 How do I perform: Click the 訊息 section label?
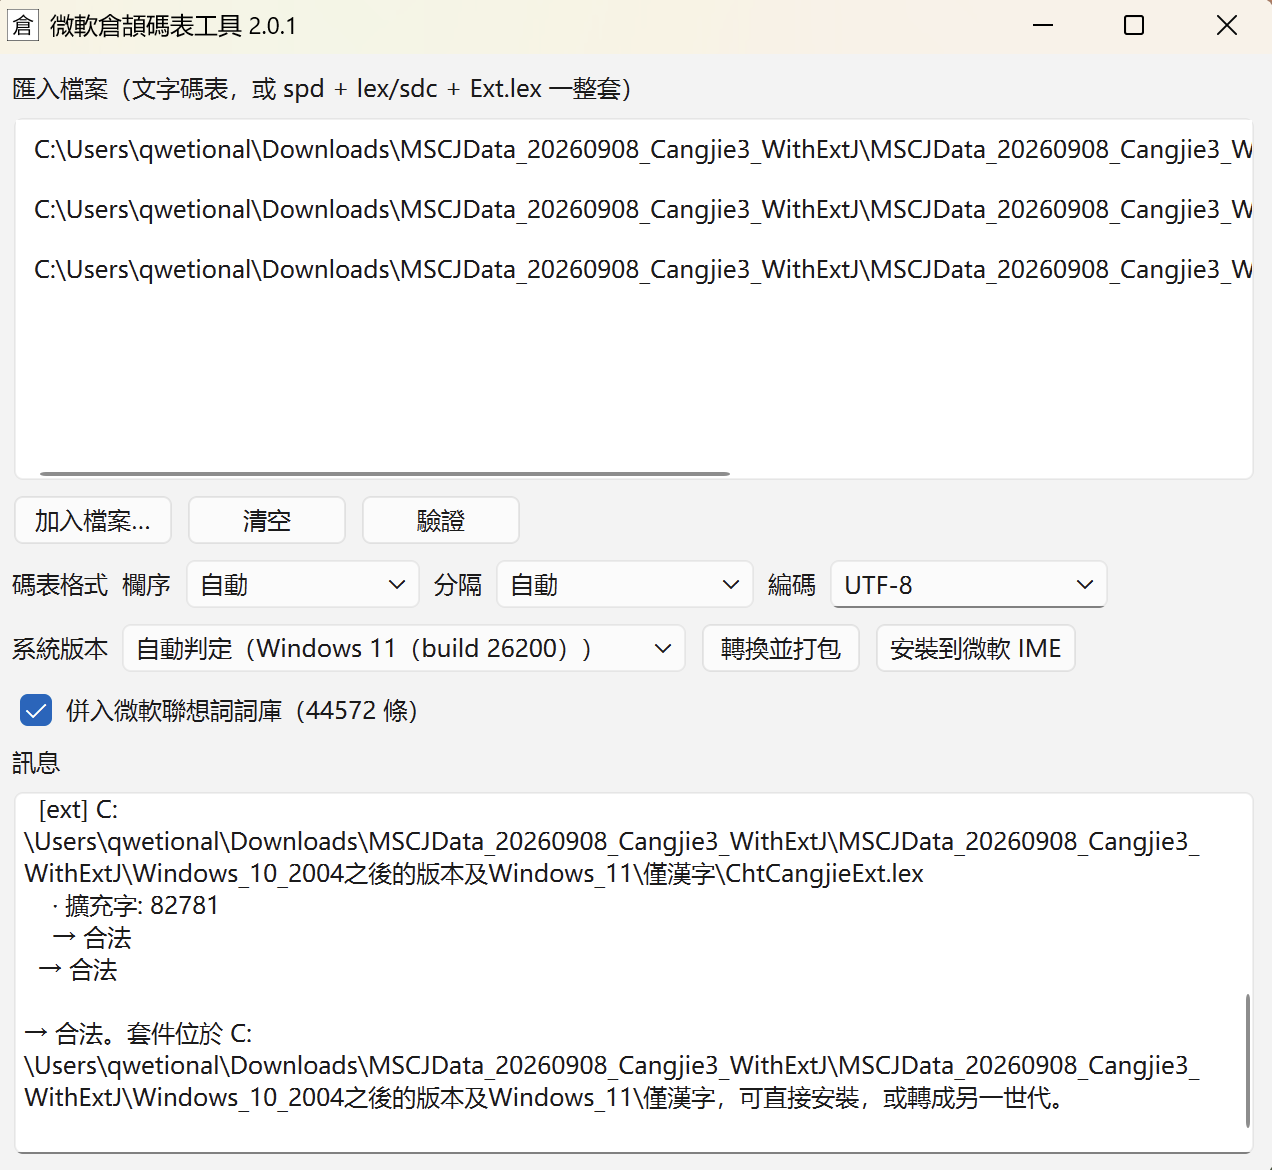click(x=36, y=763)
